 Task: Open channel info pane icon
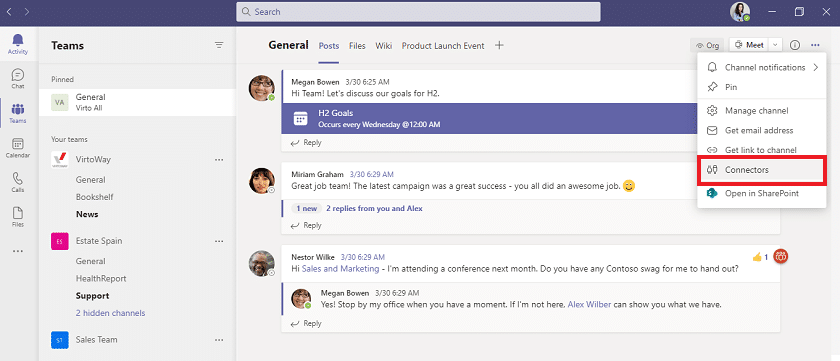click(795, 46)
